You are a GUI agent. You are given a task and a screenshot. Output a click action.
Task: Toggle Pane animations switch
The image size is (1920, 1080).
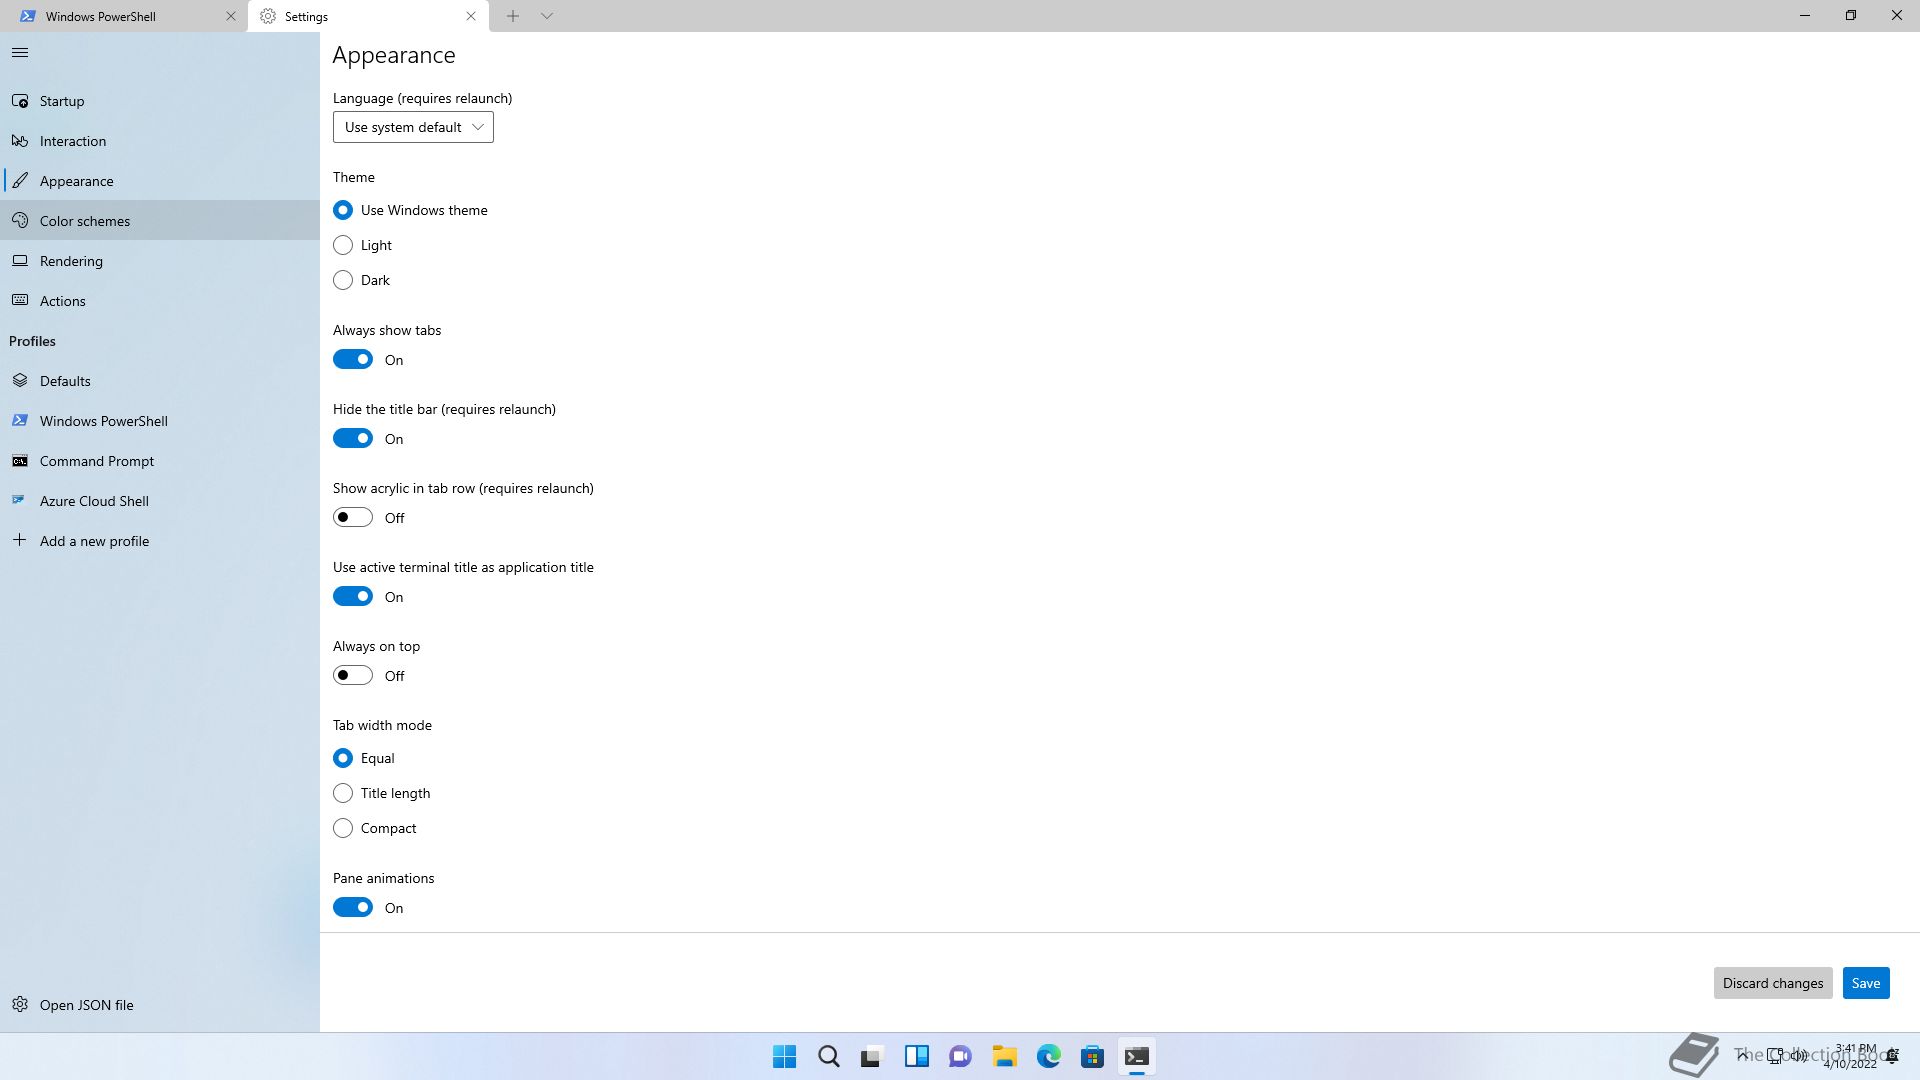pos(353,907)
